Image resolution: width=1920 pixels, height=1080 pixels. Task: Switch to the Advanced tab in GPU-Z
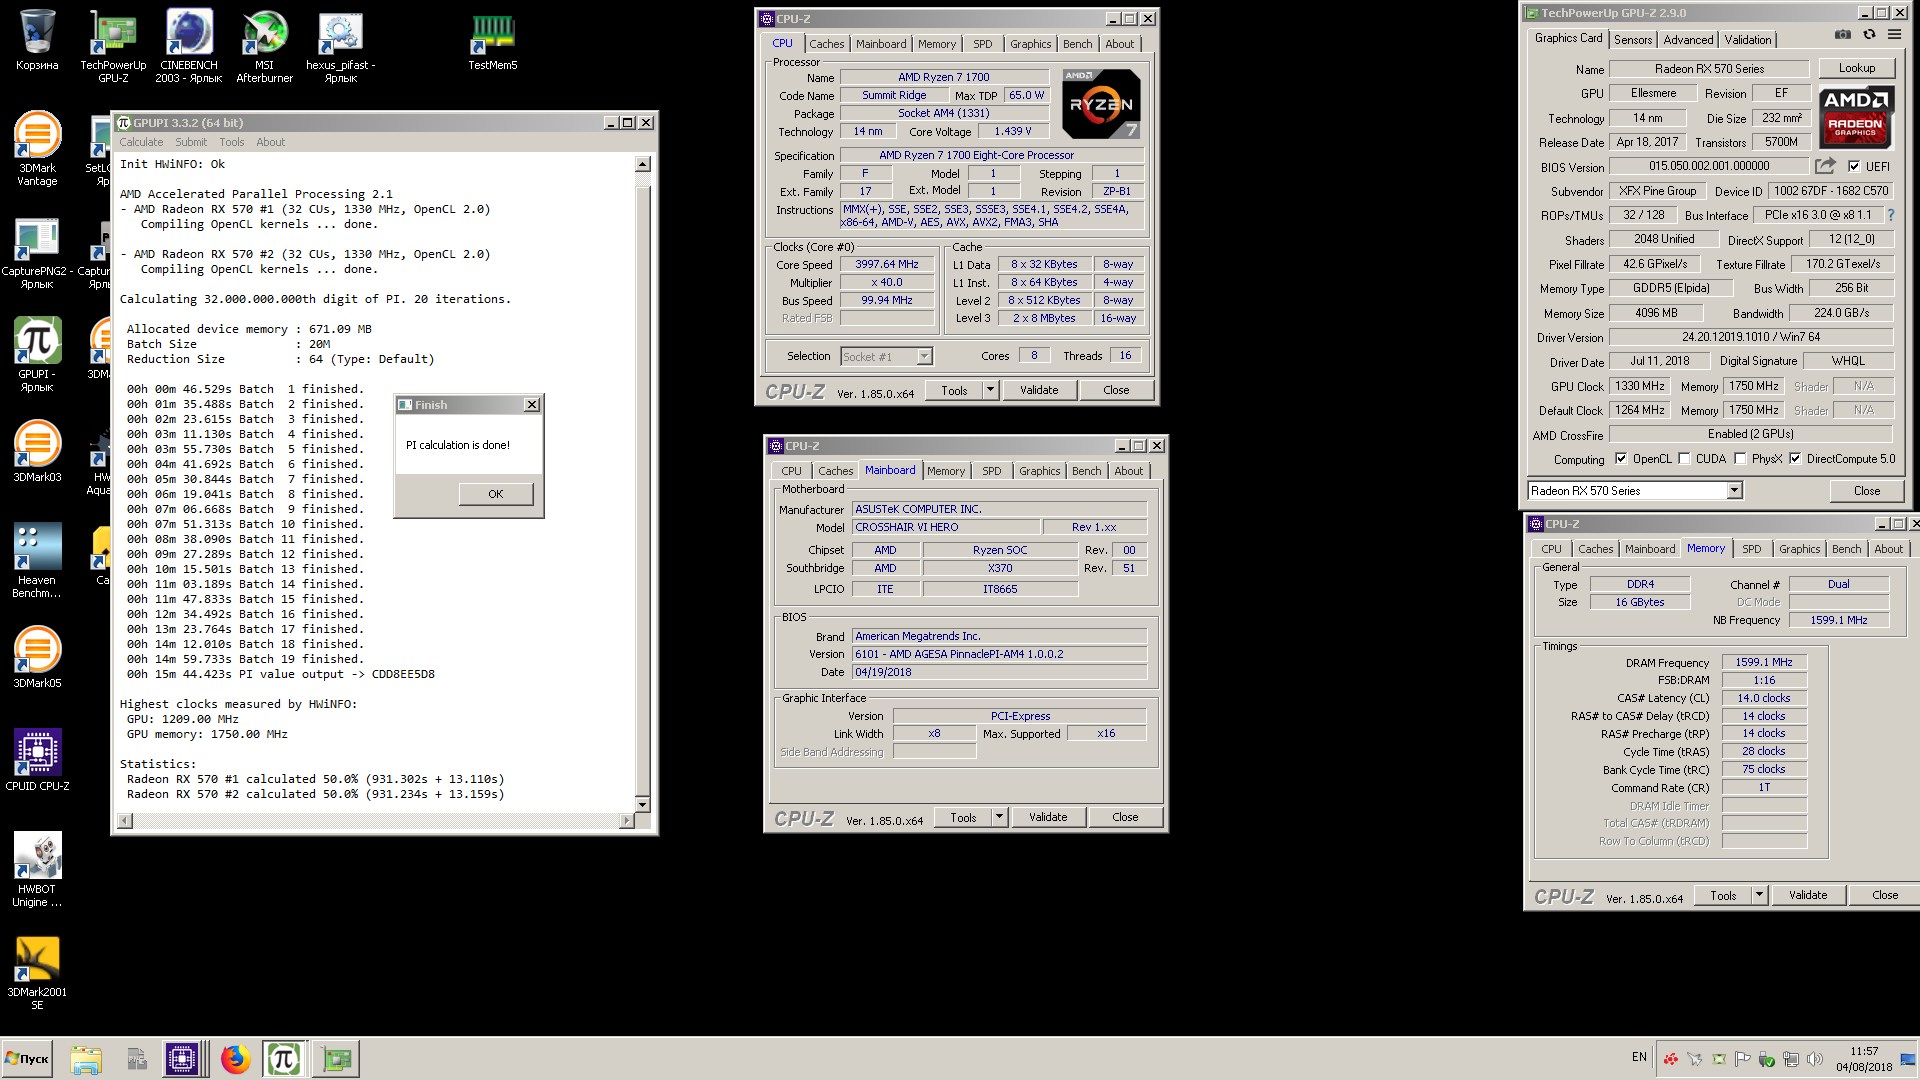tap(1688, 40)
